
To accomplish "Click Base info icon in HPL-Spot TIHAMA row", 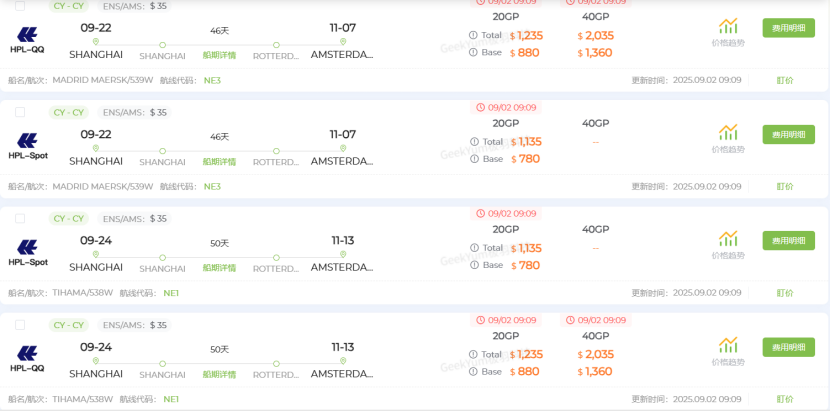I will point(474,265).
